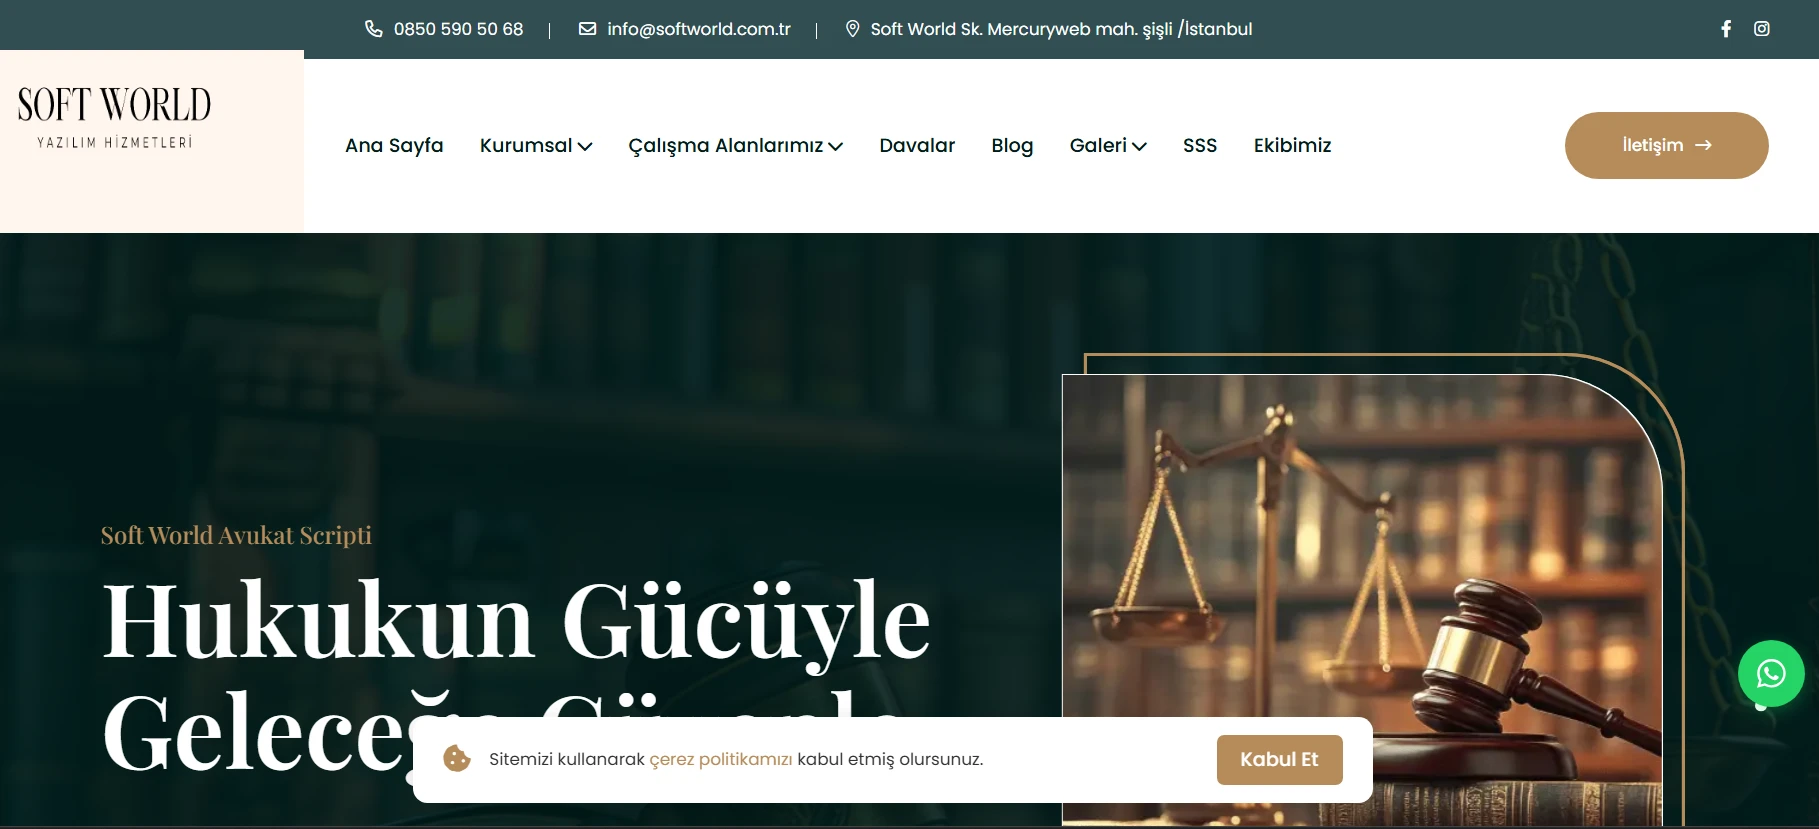This screenshot has height=829, width=1819.
Task: Click the envelope icon beside email address
Action: click(x=587, y=29)
